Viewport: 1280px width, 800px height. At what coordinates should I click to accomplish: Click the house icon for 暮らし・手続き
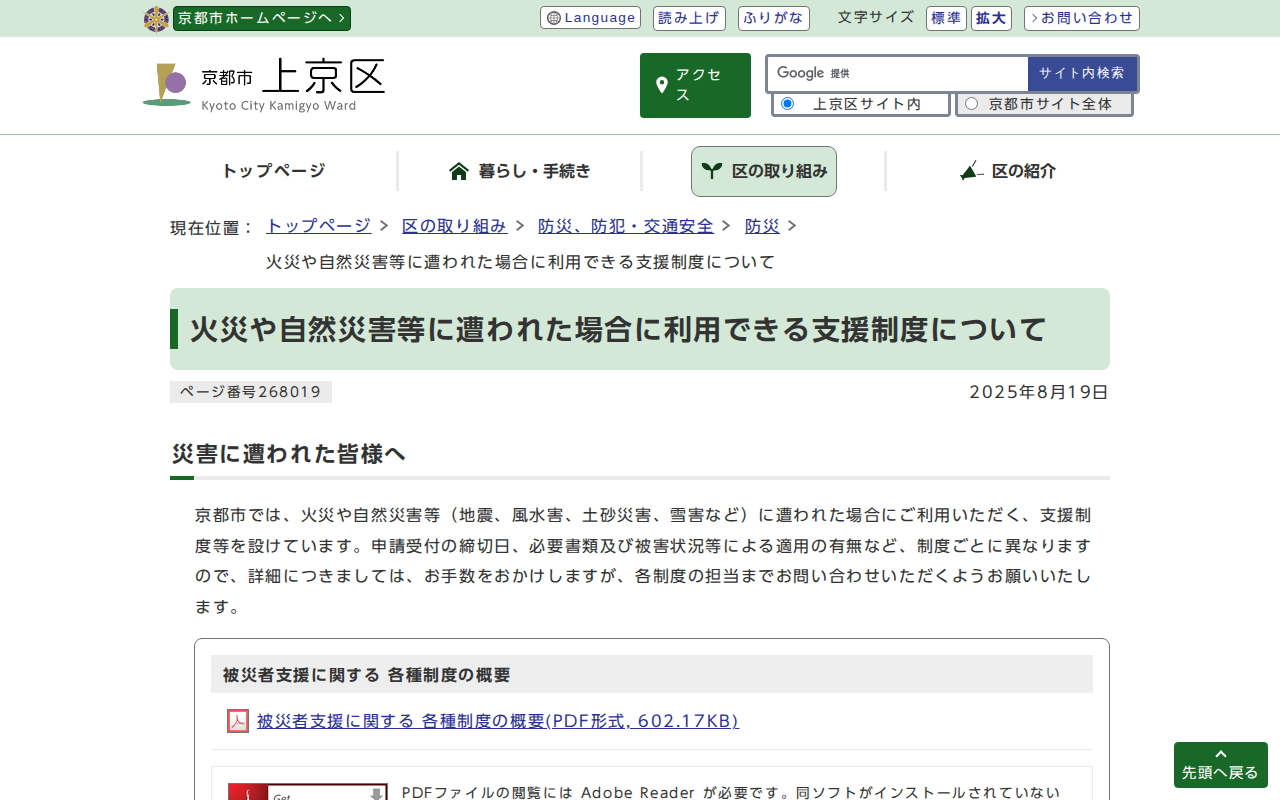[x=459, y=171]
